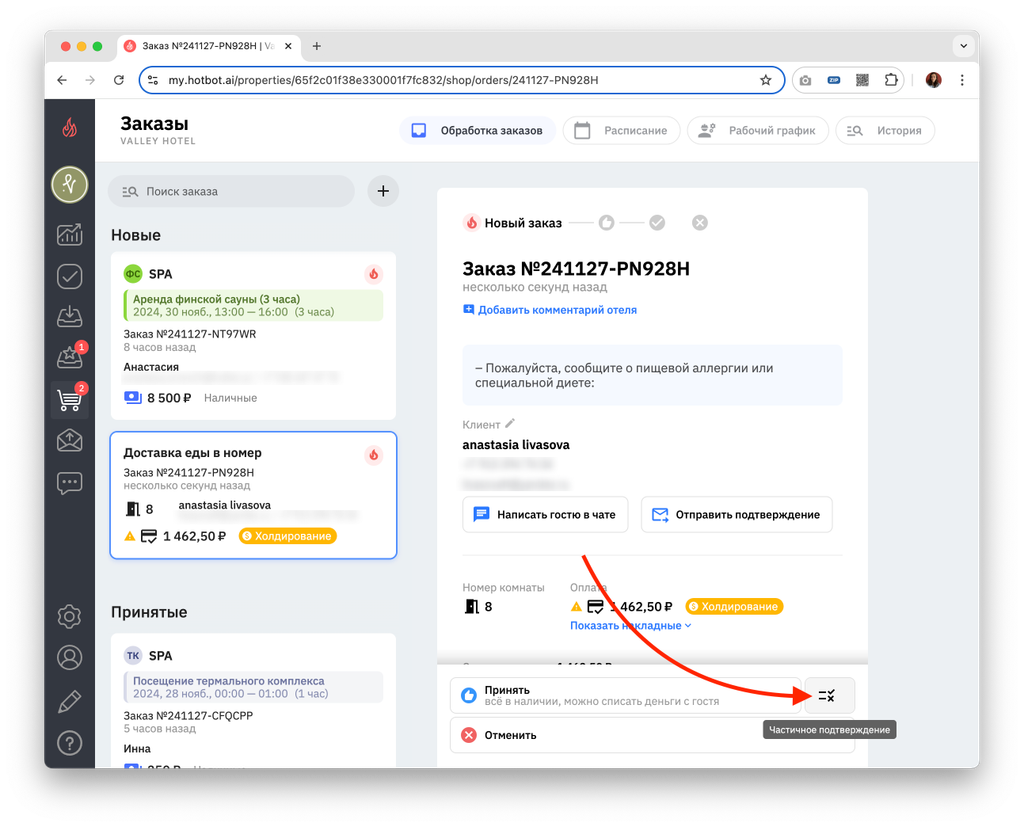The width and height of the screenshot is (1024, 827).
Task: Open the tasks checkmark icon in sidebar
Action: pos(69,276)
